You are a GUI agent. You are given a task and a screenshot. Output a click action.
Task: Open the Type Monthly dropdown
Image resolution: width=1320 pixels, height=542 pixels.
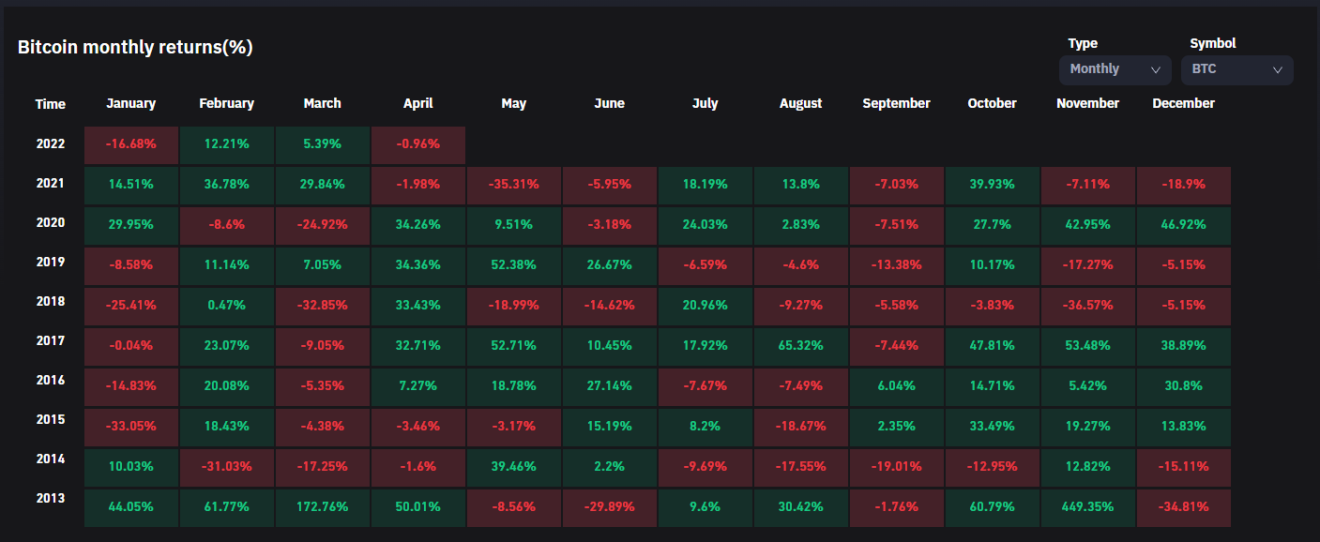tap(1114, 70)
